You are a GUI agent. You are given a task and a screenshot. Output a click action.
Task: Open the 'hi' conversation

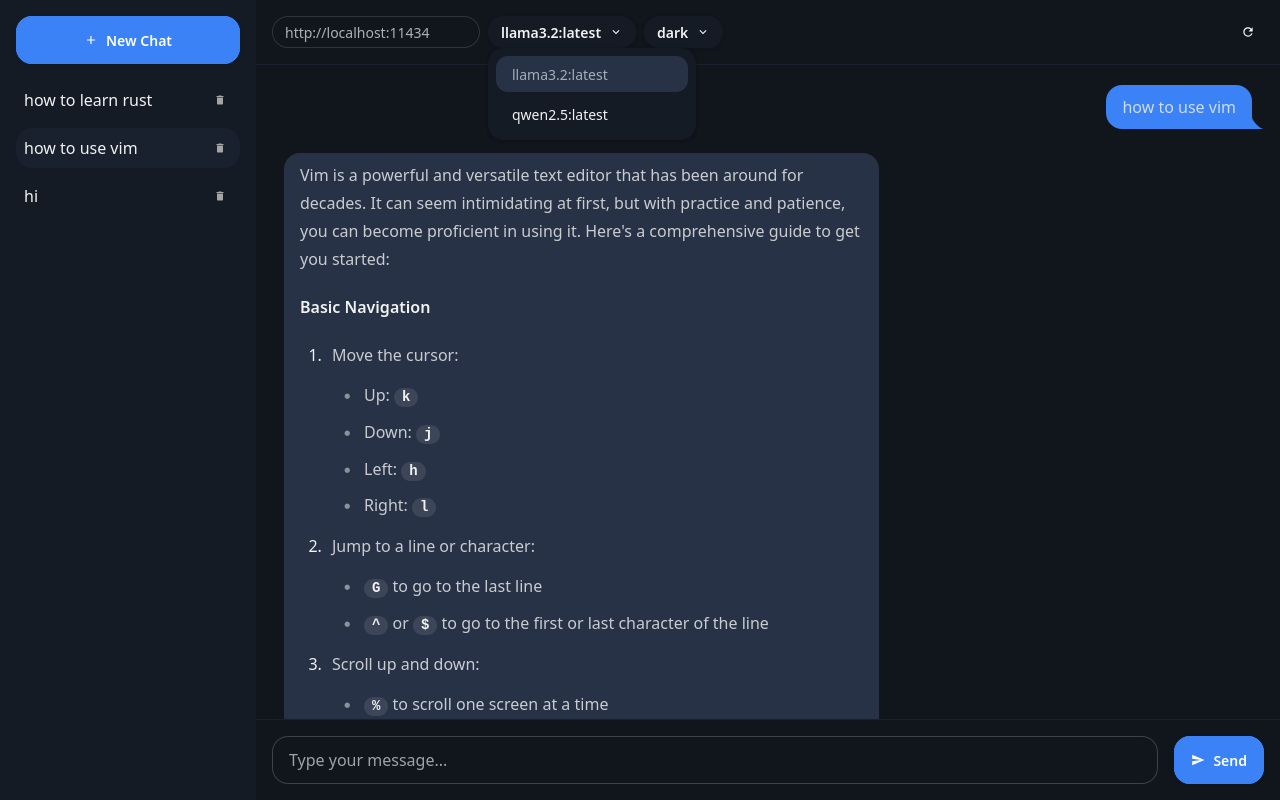31,196
